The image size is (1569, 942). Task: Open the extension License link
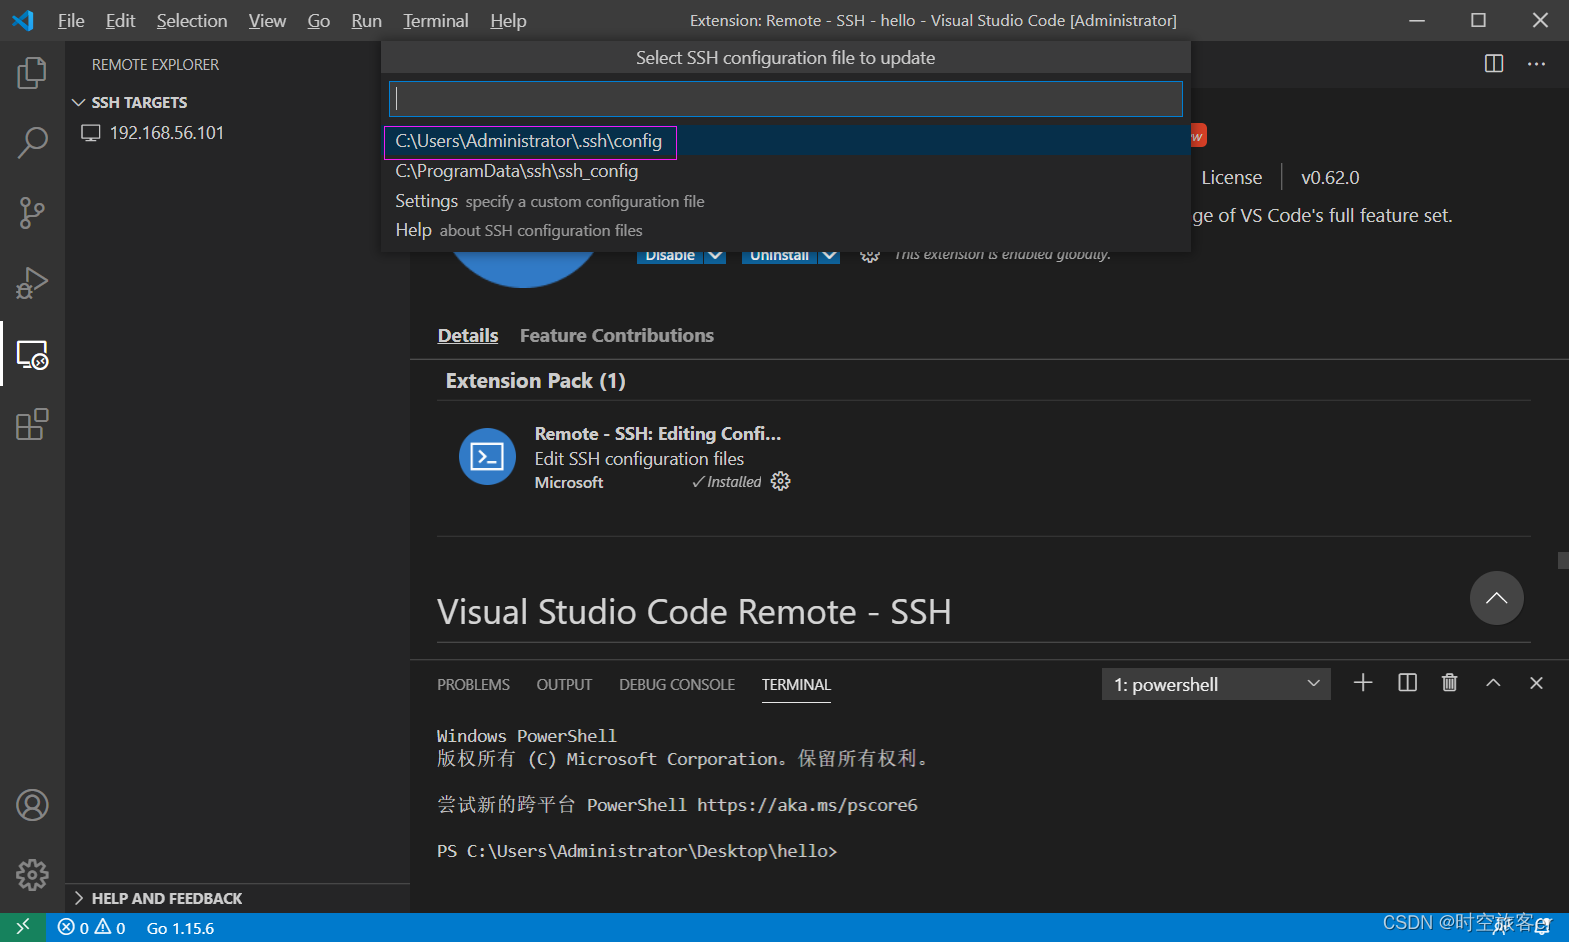click(x=1231, y=177)
